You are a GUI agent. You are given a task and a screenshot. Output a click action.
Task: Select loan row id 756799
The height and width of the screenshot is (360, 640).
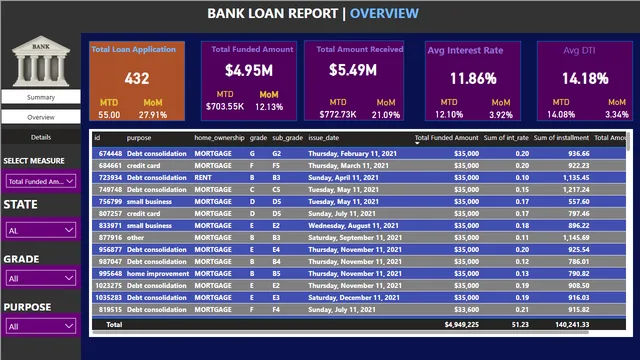tap(359, 202)
